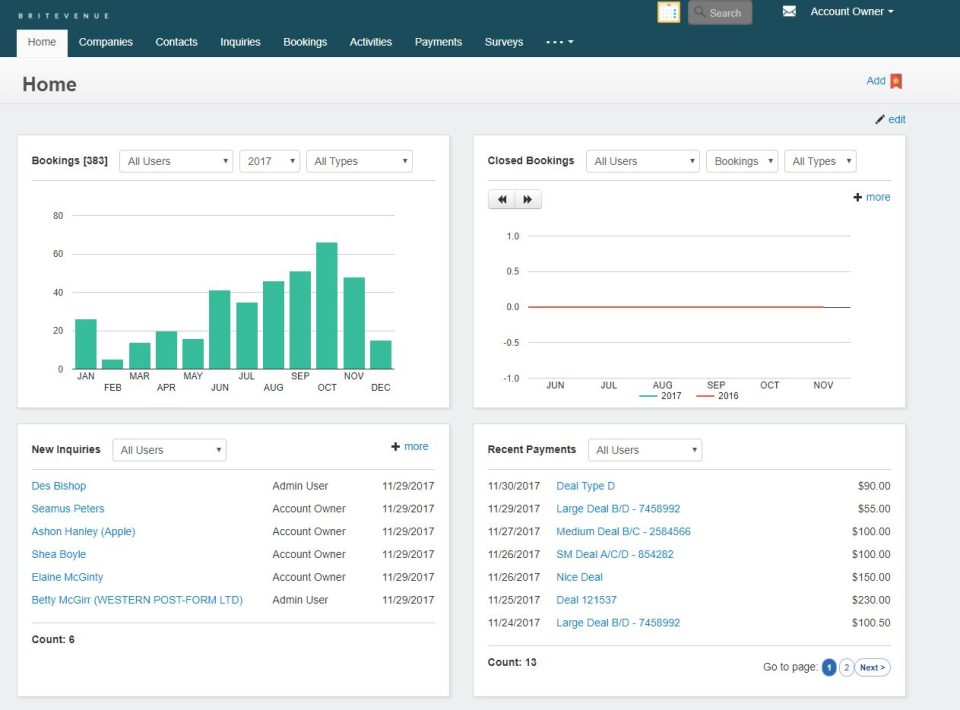The width and height of the screenshot is (960, 710).
Task: Click the forward double-arrow in Closed Bookings
Action: [526, 199]
